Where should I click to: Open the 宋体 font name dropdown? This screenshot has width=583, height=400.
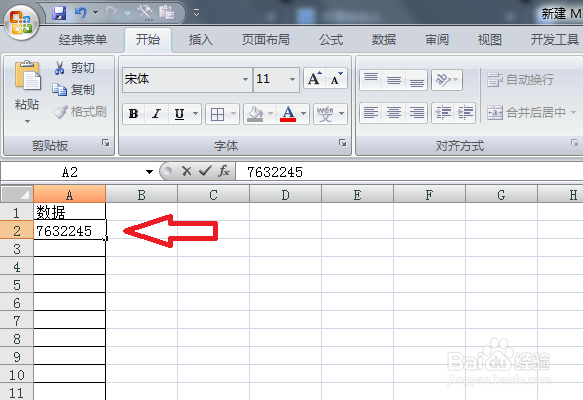tap(245, 79)
